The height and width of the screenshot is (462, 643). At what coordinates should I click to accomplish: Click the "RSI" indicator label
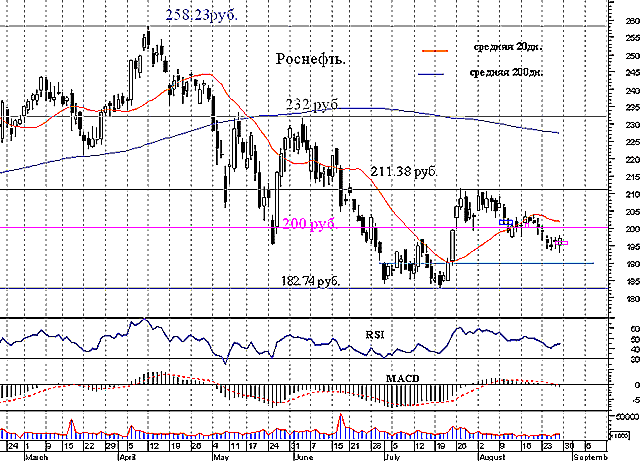point(375,335)
